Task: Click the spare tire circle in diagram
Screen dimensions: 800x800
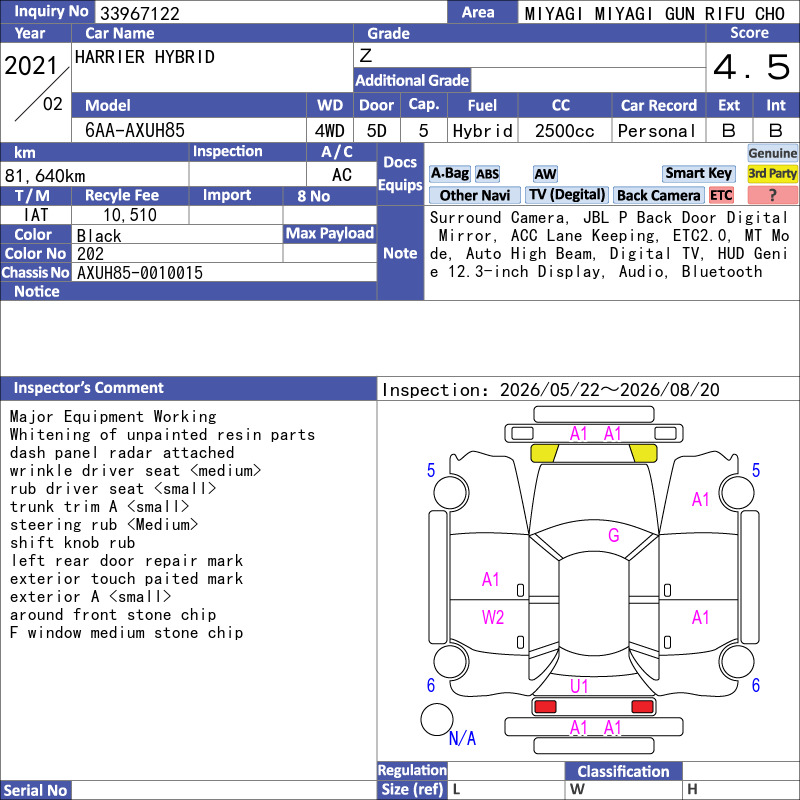Action: 437,719
